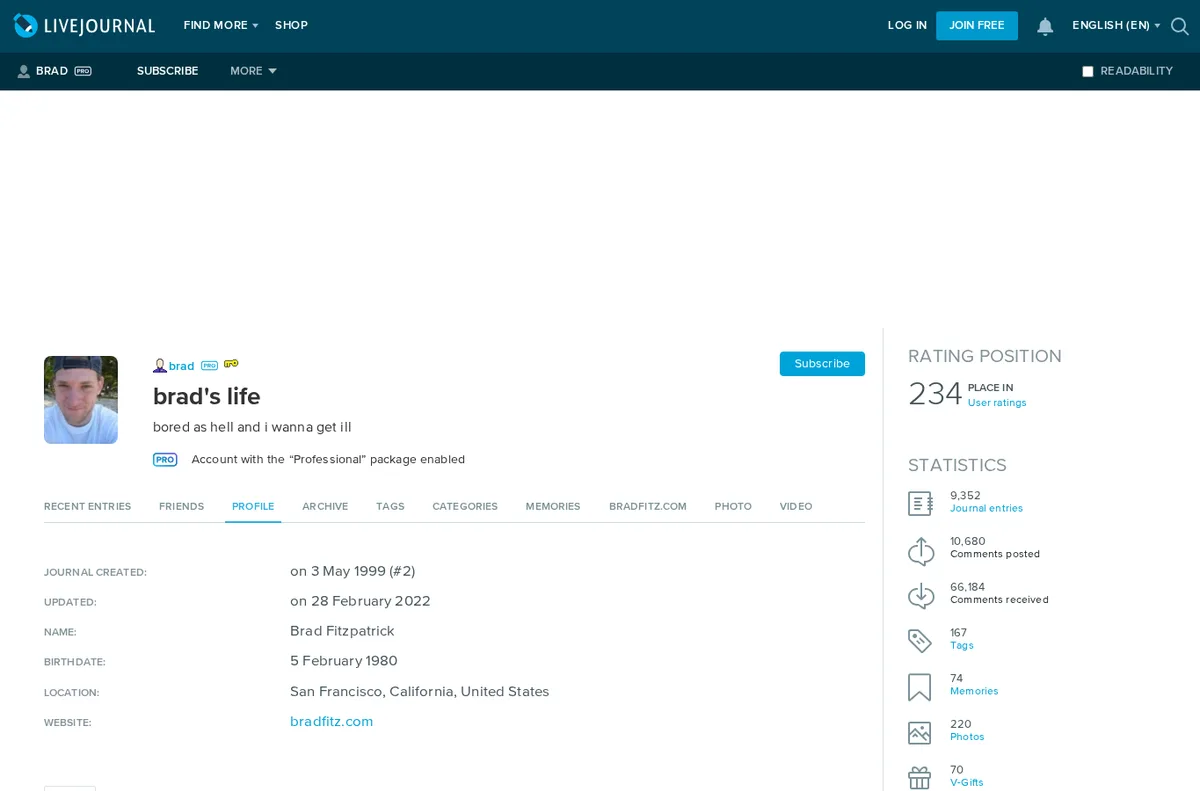The width and height of the screenshot is (1200, 791).
Task: Click the Join Free button
Action: click(x=977, y=26)
